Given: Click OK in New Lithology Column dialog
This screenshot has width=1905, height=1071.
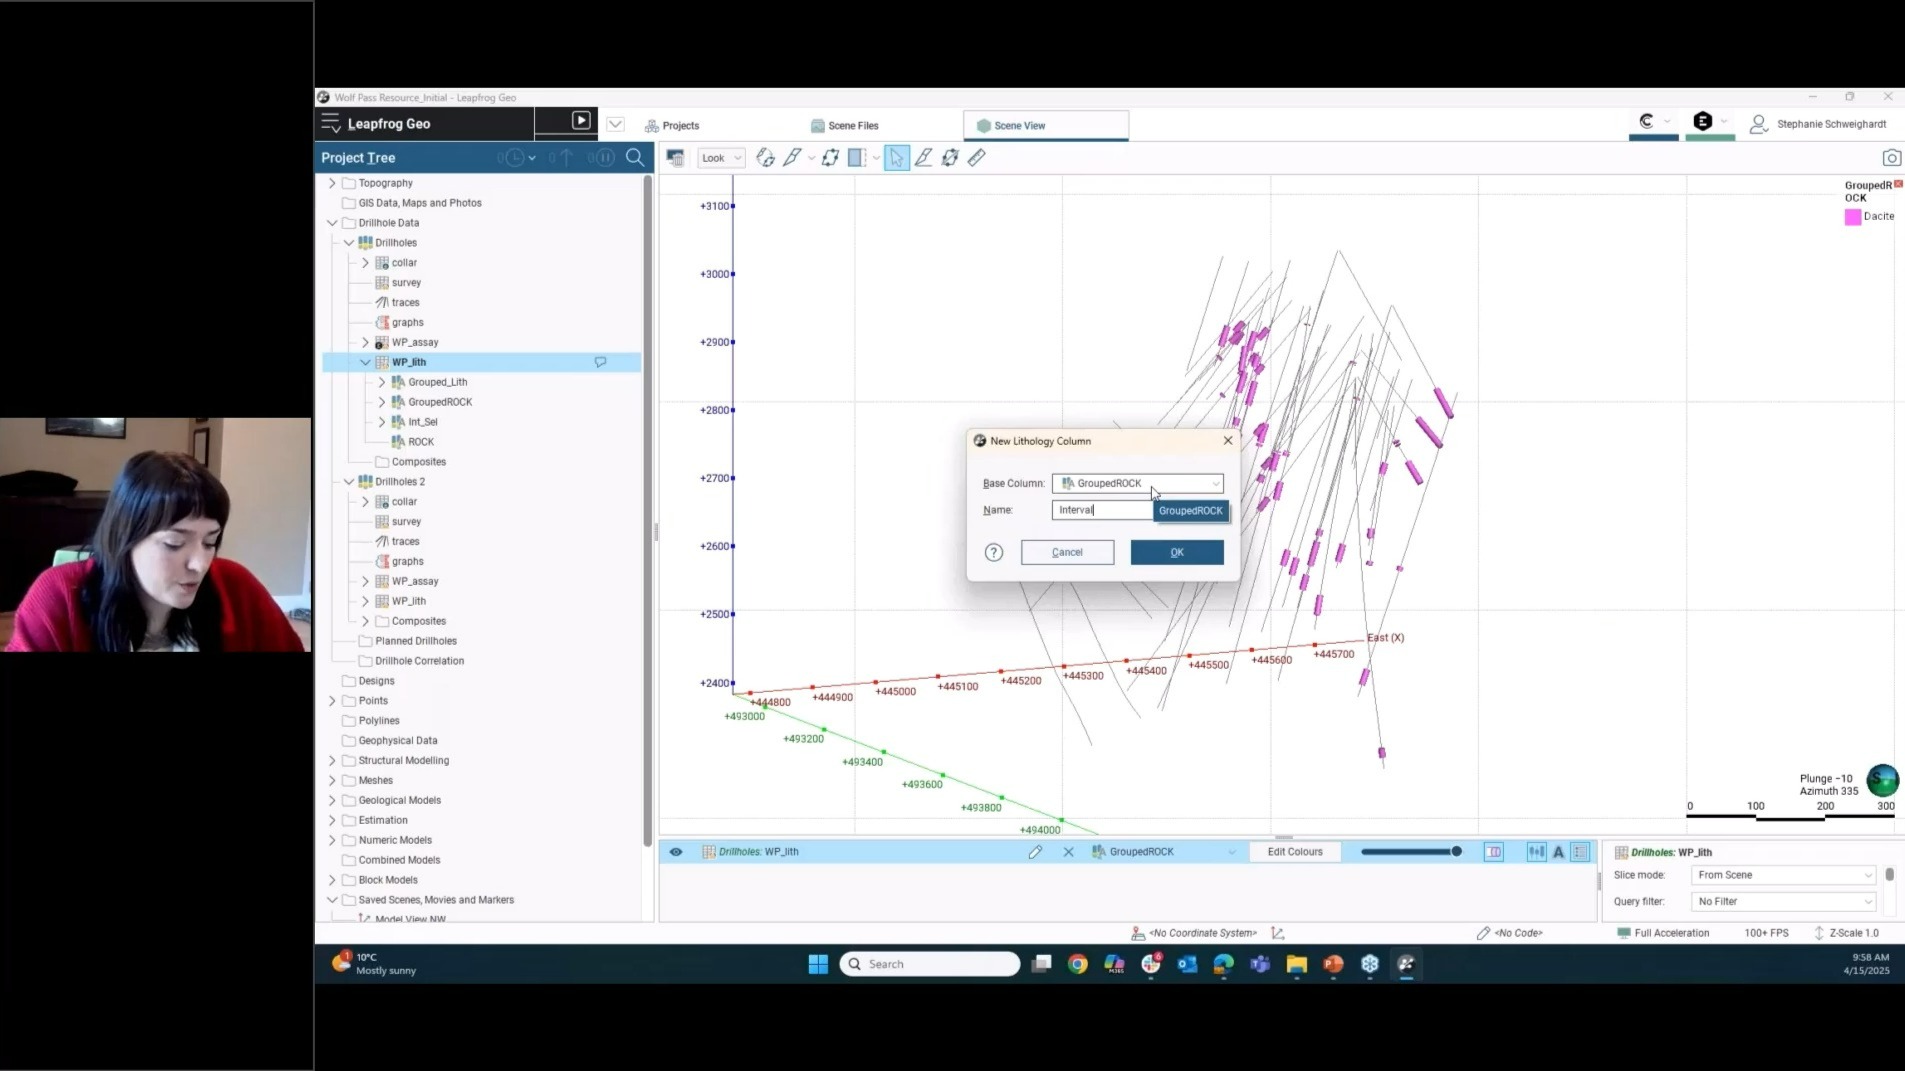Looking at the screenshot, I should pyautogui.click(x=1177, y=552).
